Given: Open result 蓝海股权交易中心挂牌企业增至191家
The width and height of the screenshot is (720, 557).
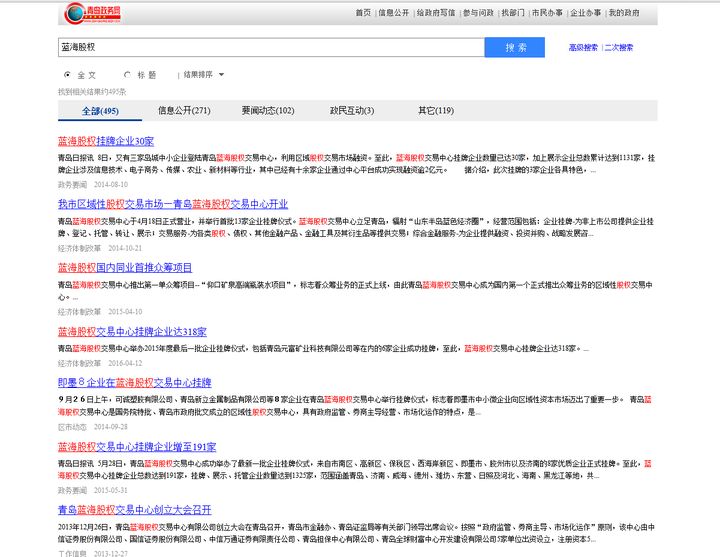Looking at the screenshot, I should tap(137, 447).
